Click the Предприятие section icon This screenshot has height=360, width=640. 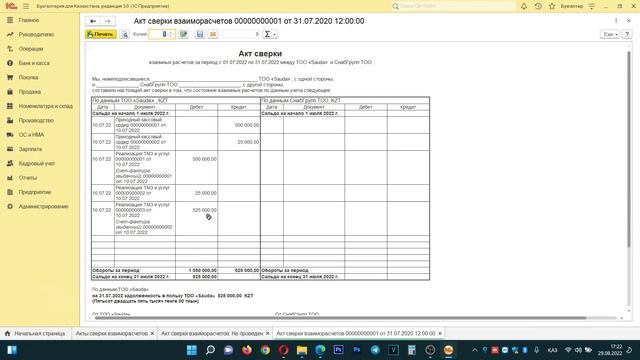point(10,192)
